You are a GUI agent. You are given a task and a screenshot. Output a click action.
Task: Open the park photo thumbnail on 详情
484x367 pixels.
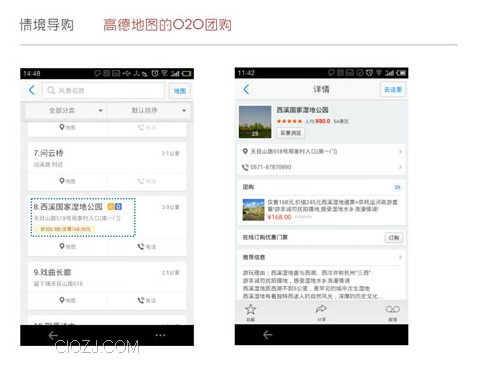[x=255, y=122]
